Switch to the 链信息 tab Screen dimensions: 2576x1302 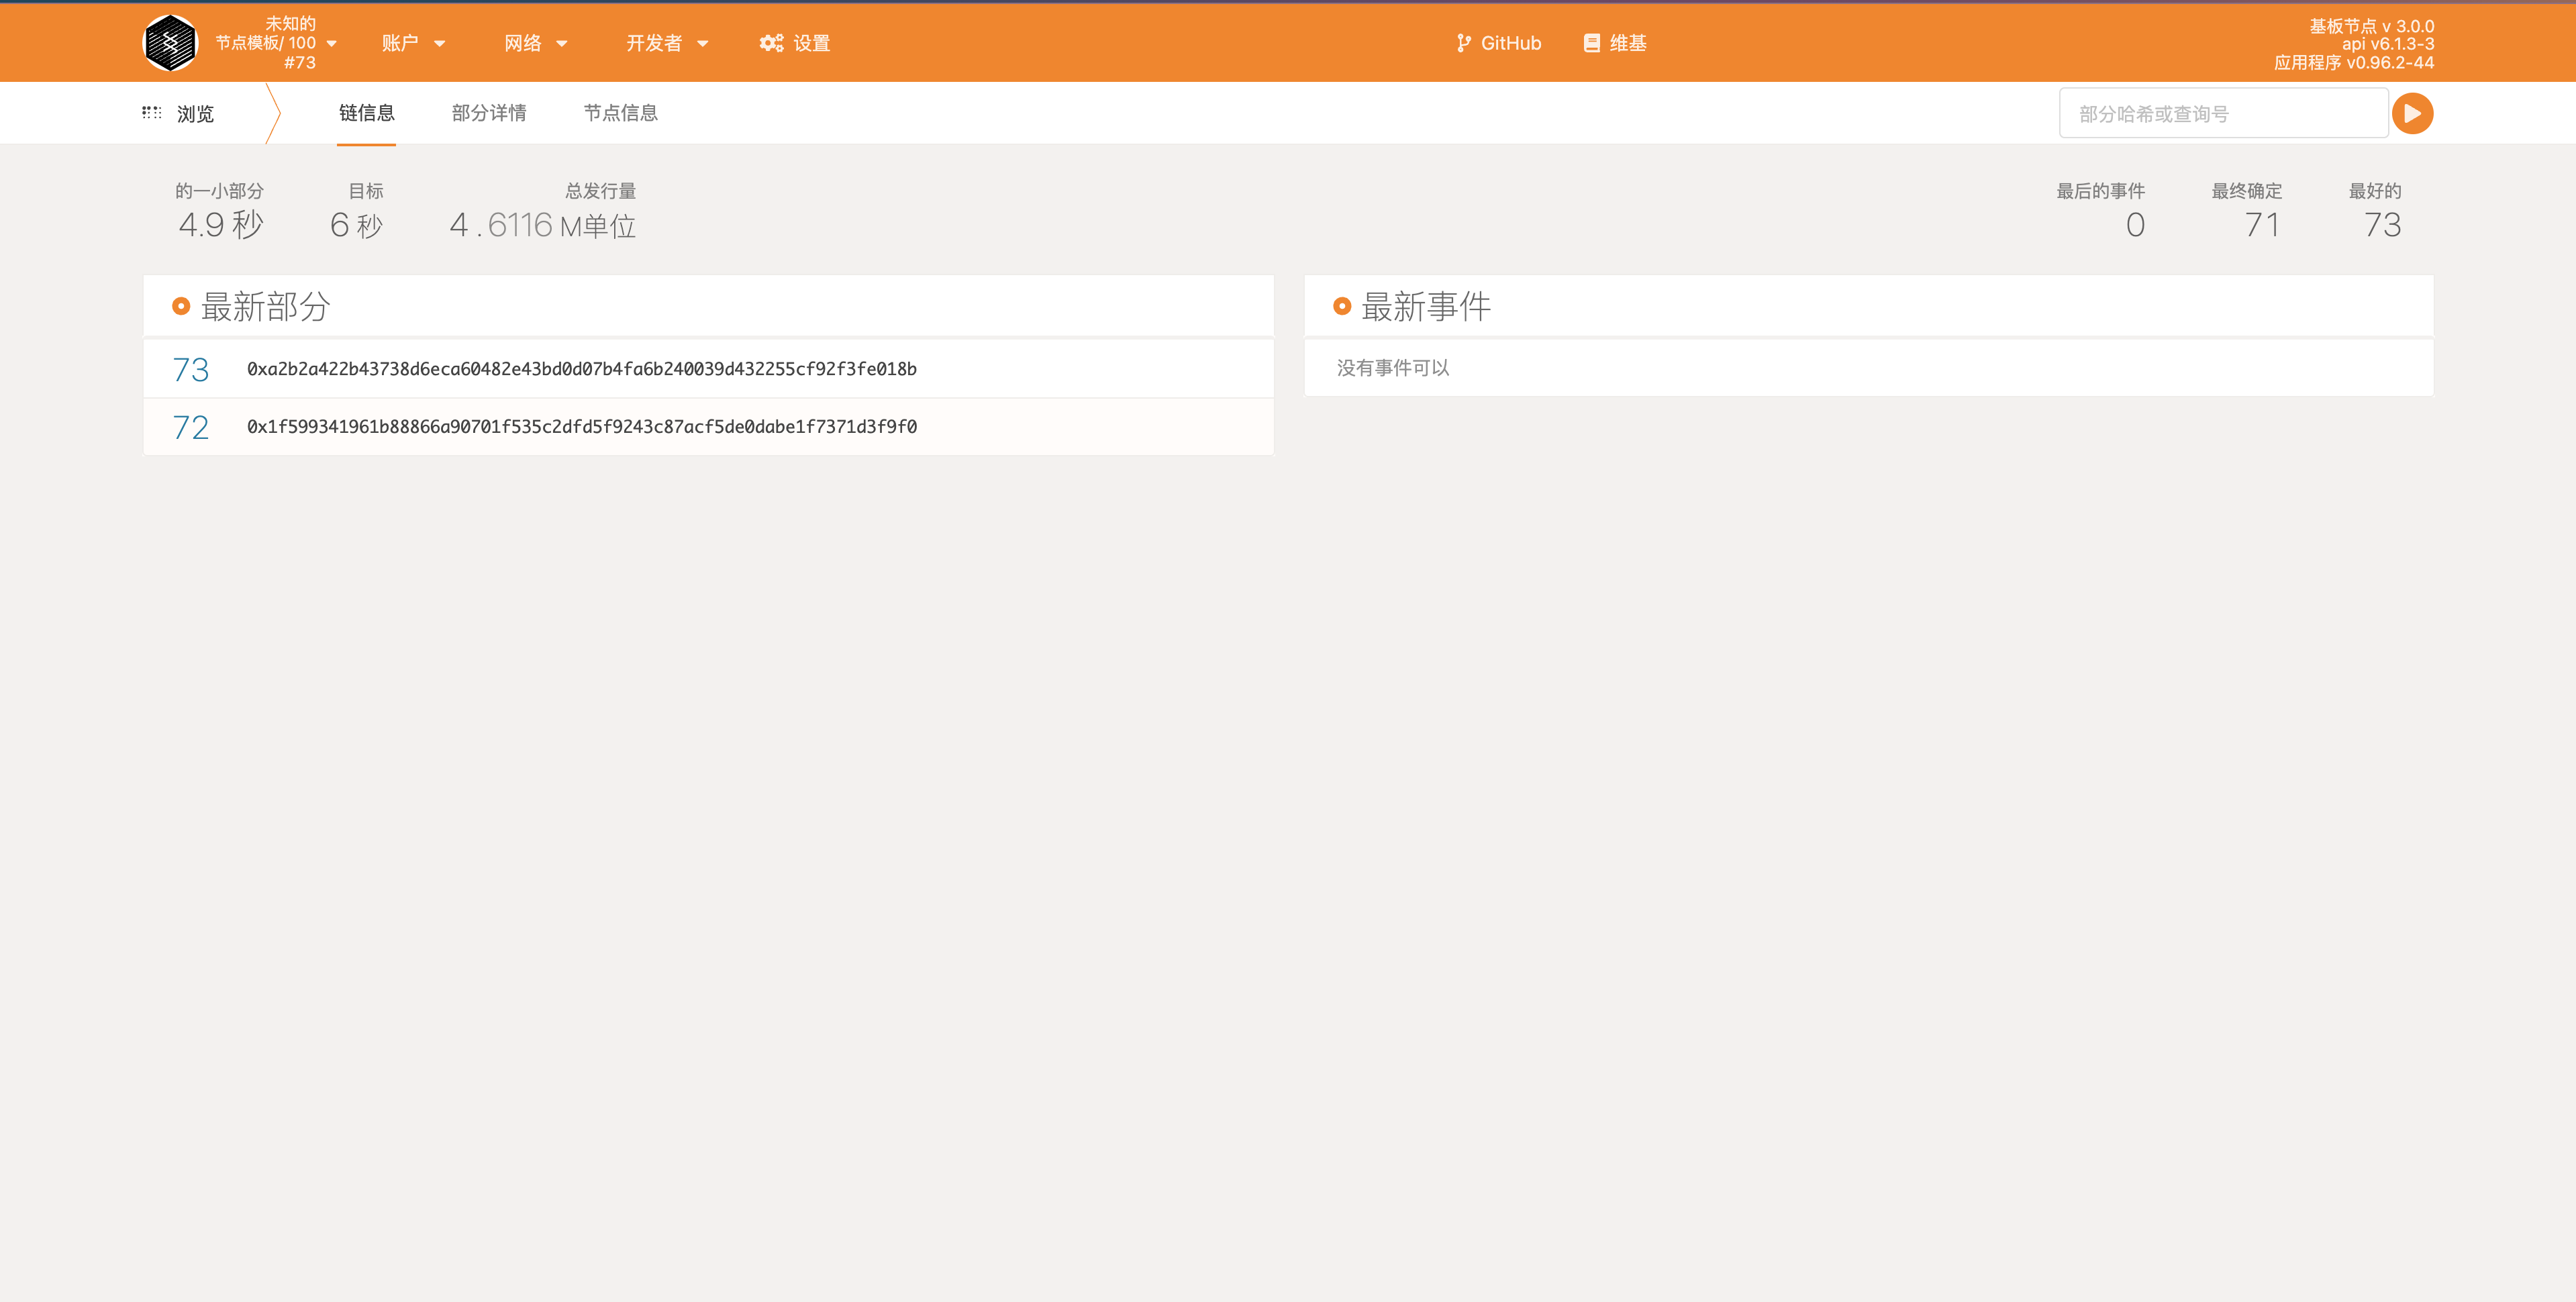(367, 113)
